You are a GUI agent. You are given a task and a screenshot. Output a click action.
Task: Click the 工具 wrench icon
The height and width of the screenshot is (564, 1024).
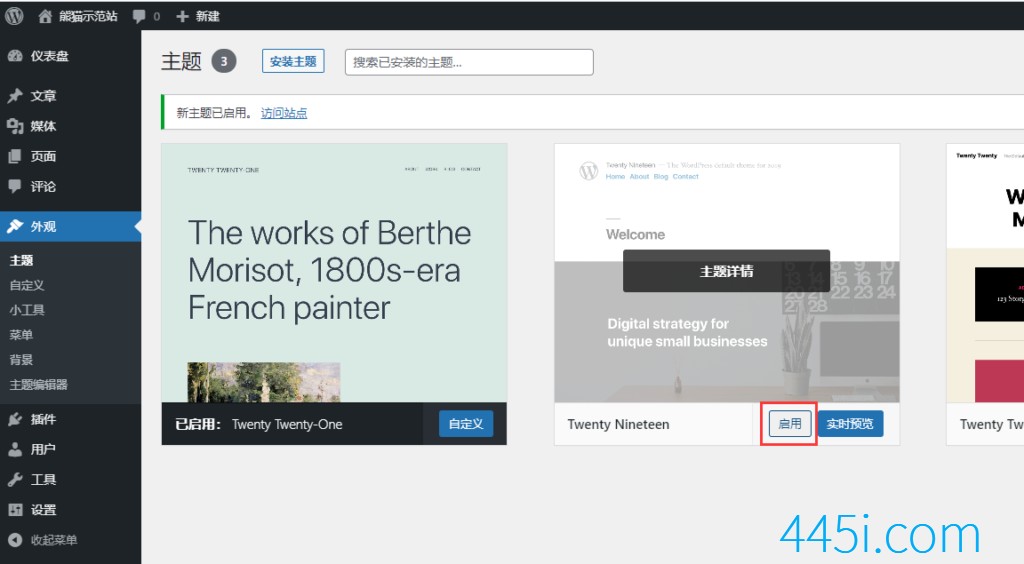(15, 480)
